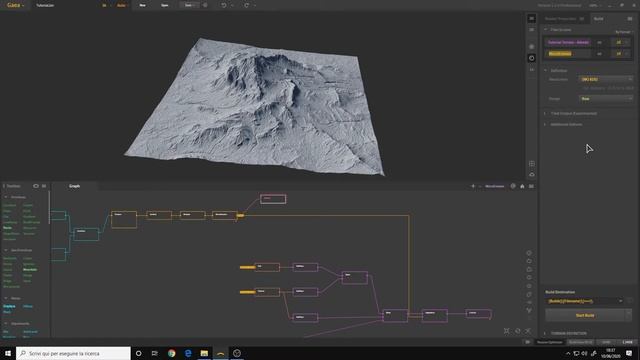Select the highlighted Mountain item in Toolbox
The width and height of the screenshot is (640, 360).
coord(30,269)
